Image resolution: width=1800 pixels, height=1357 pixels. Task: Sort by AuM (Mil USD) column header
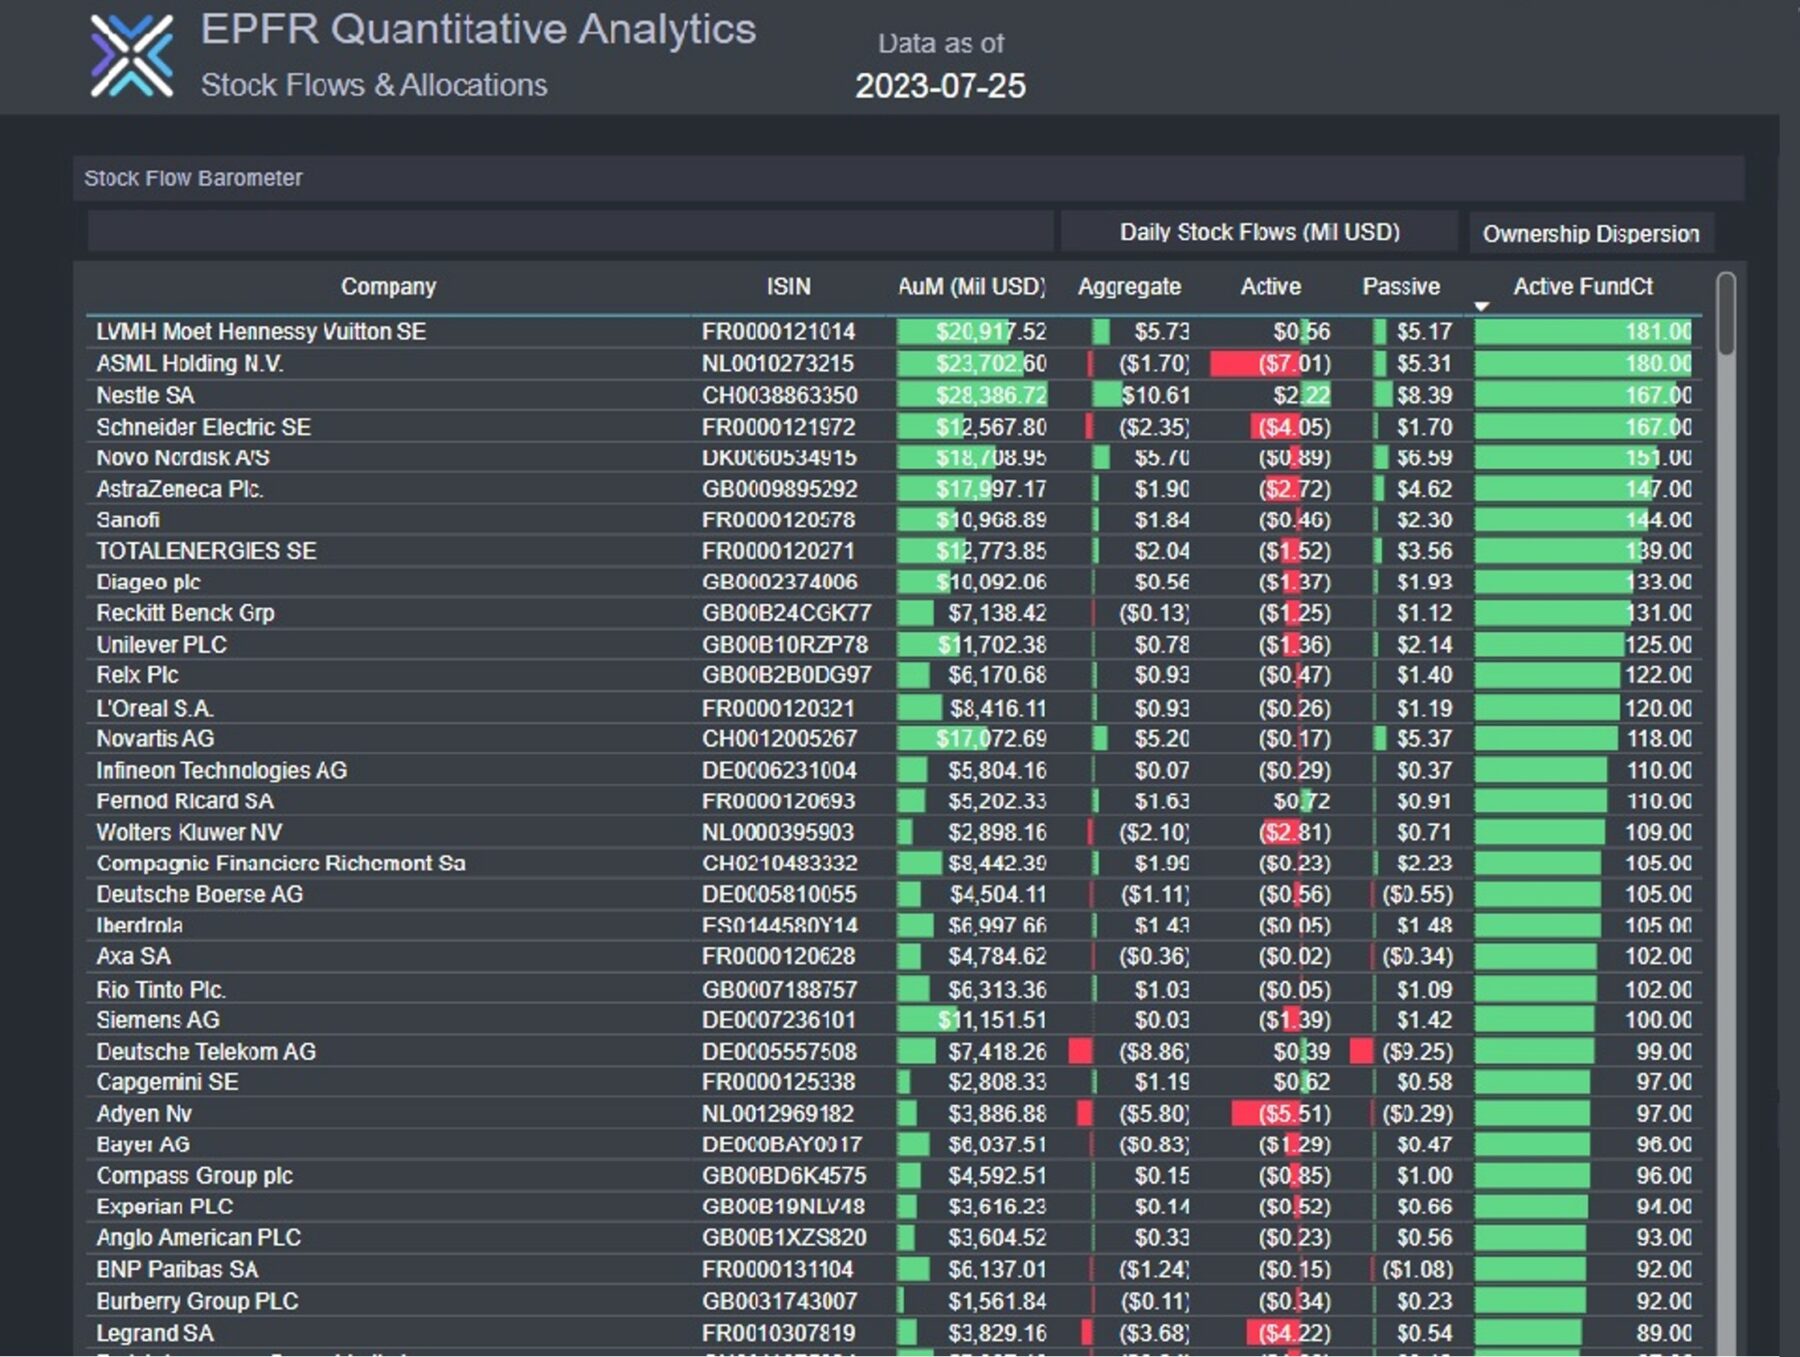coord(971,287)
